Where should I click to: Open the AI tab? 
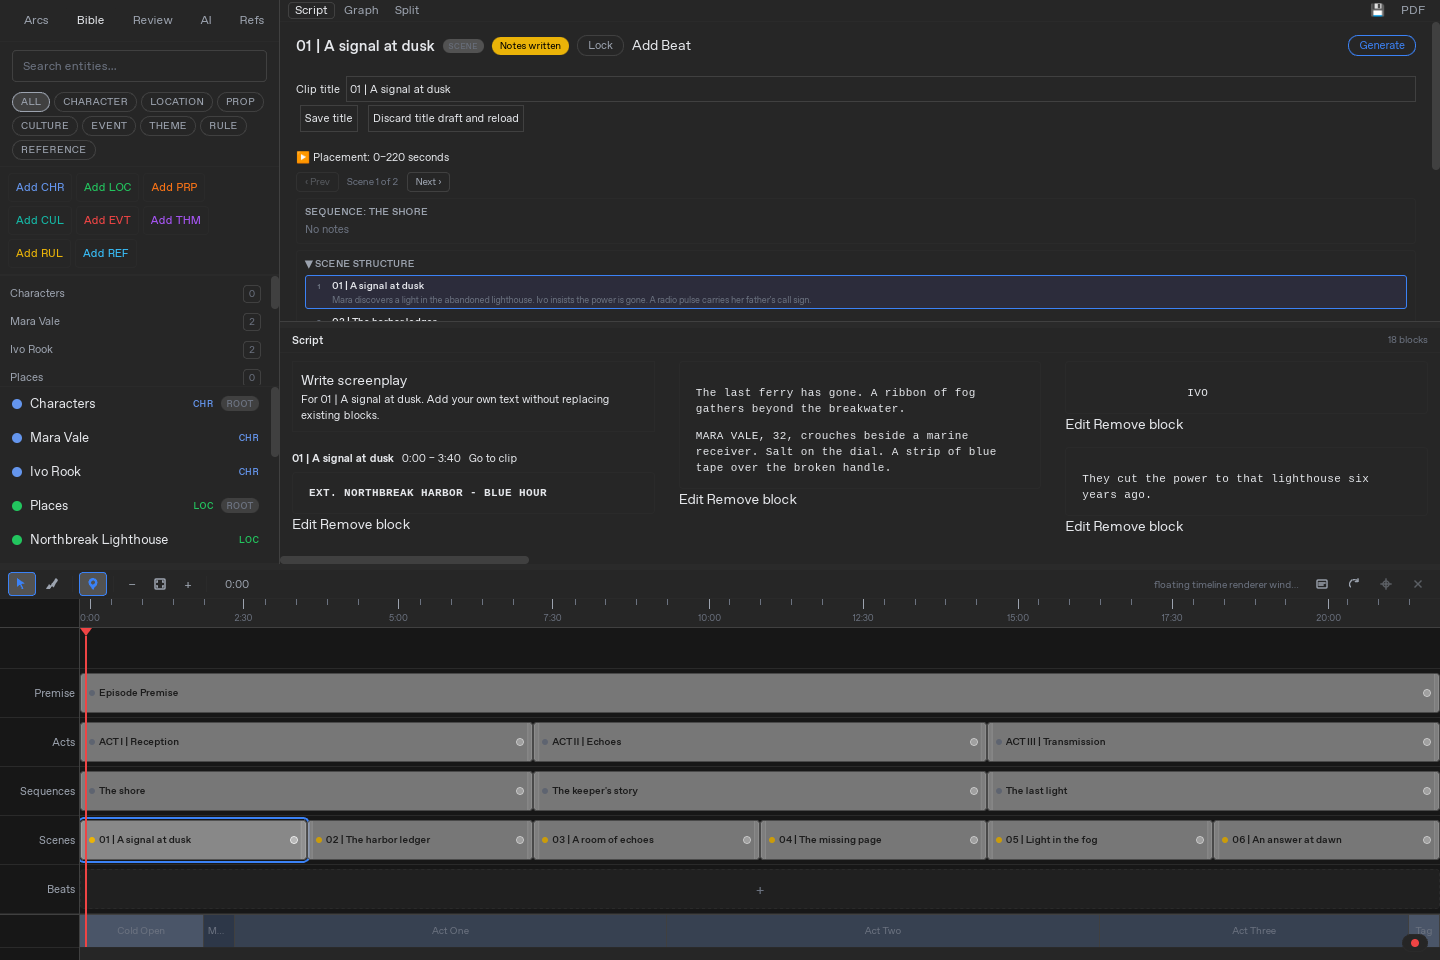coord(206,20)
